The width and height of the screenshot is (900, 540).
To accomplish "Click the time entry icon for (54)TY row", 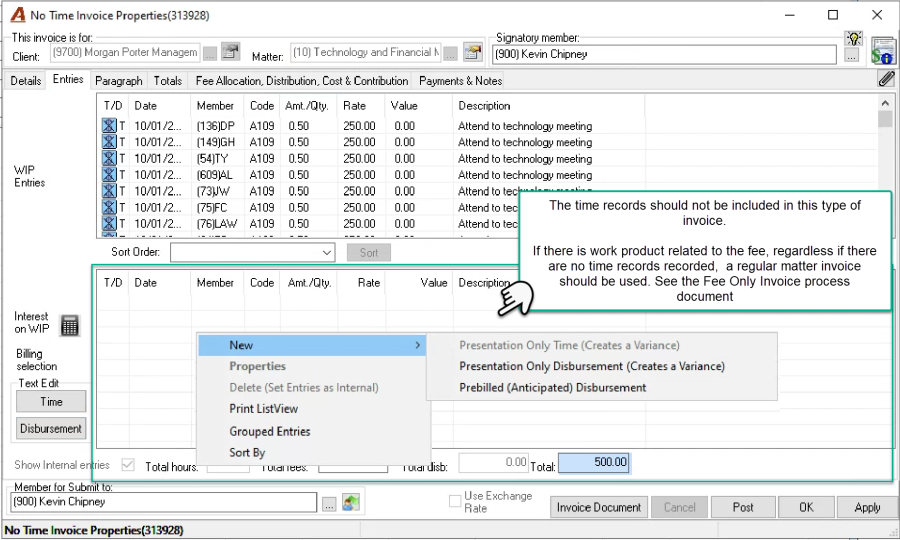I will pyautogui.click(x=109, y=158).
